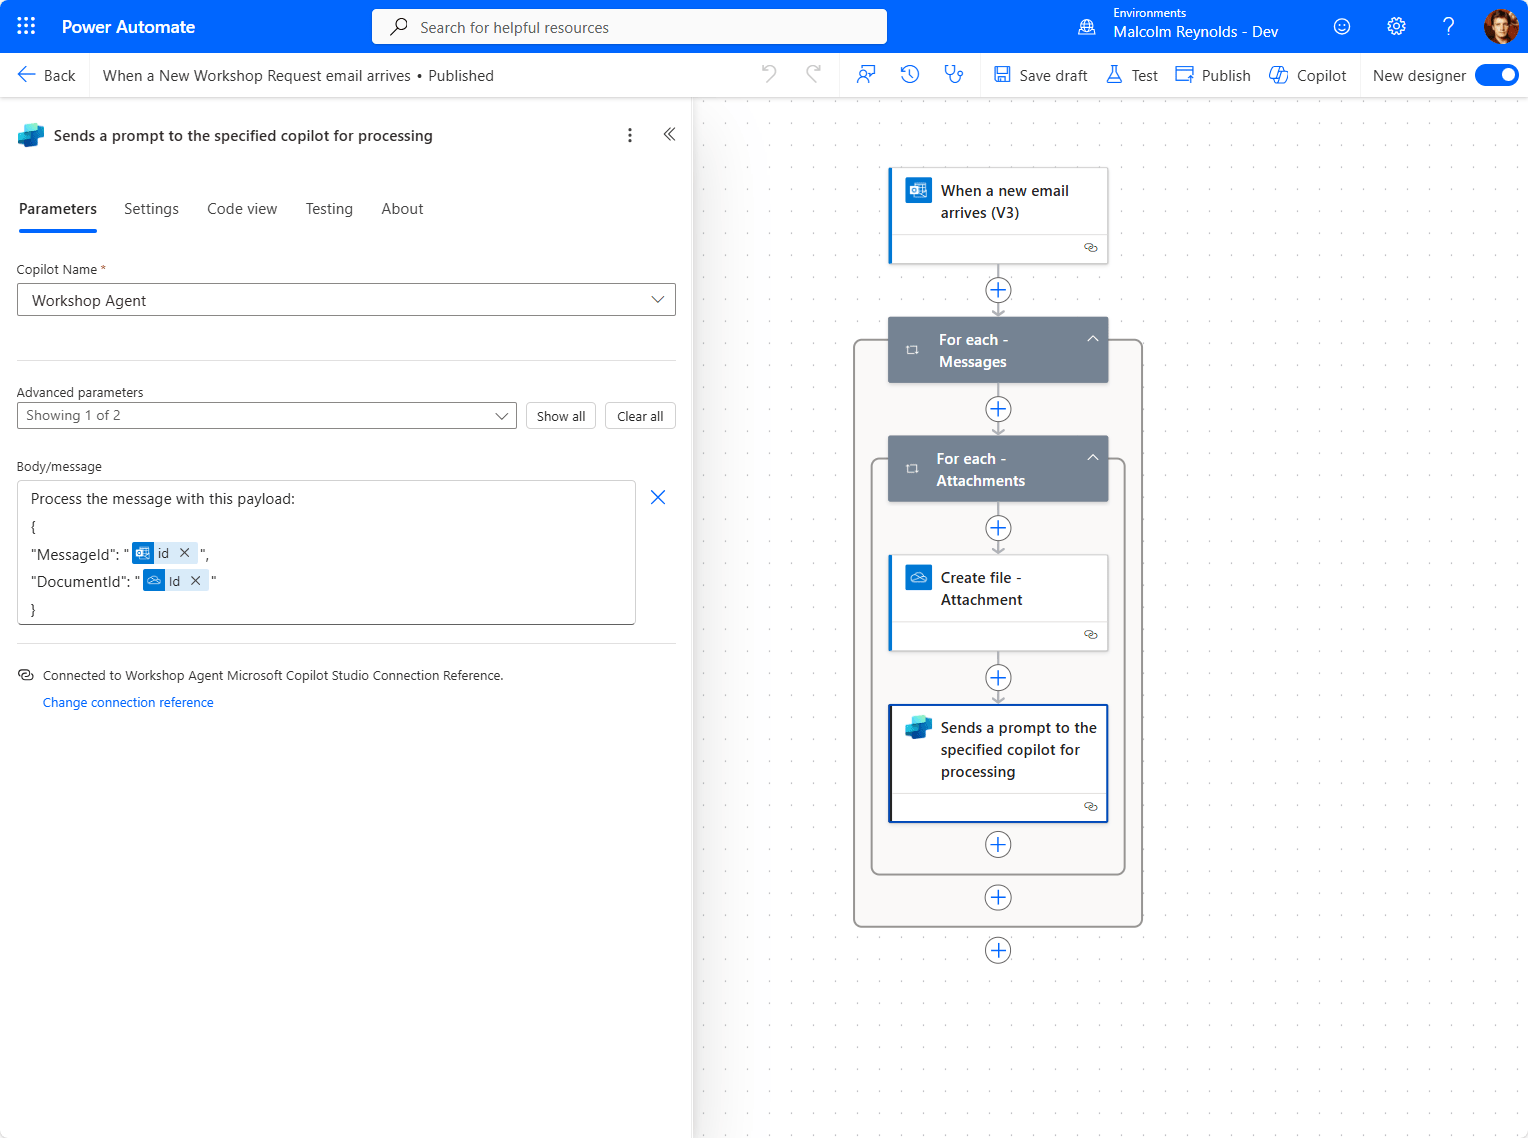
Task: Open the Advanced parameters dropdown
Action: [x=267, y=416]
